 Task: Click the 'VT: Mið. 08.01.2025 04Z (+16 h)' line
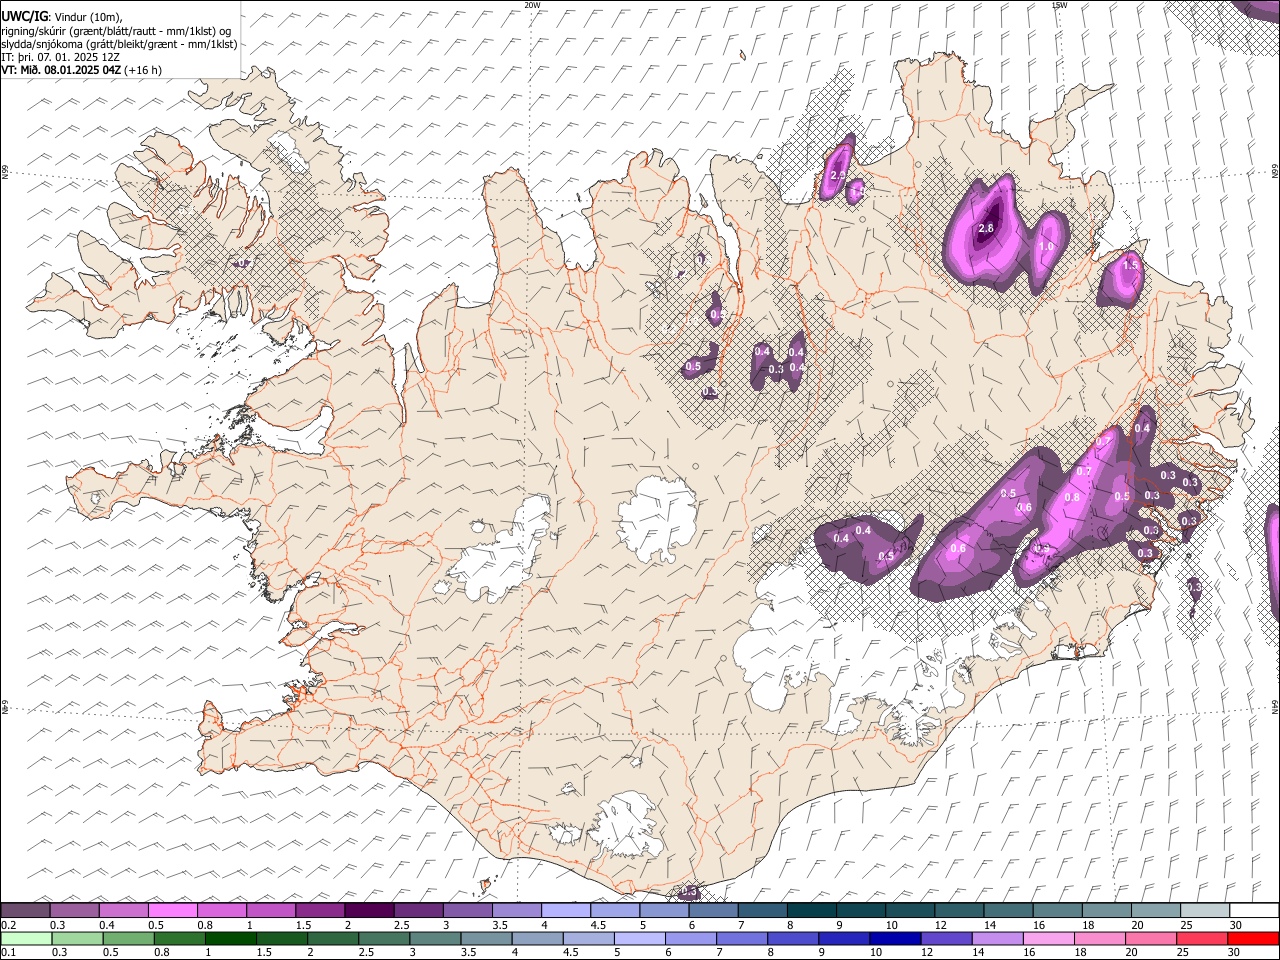[x=82, y=70]
